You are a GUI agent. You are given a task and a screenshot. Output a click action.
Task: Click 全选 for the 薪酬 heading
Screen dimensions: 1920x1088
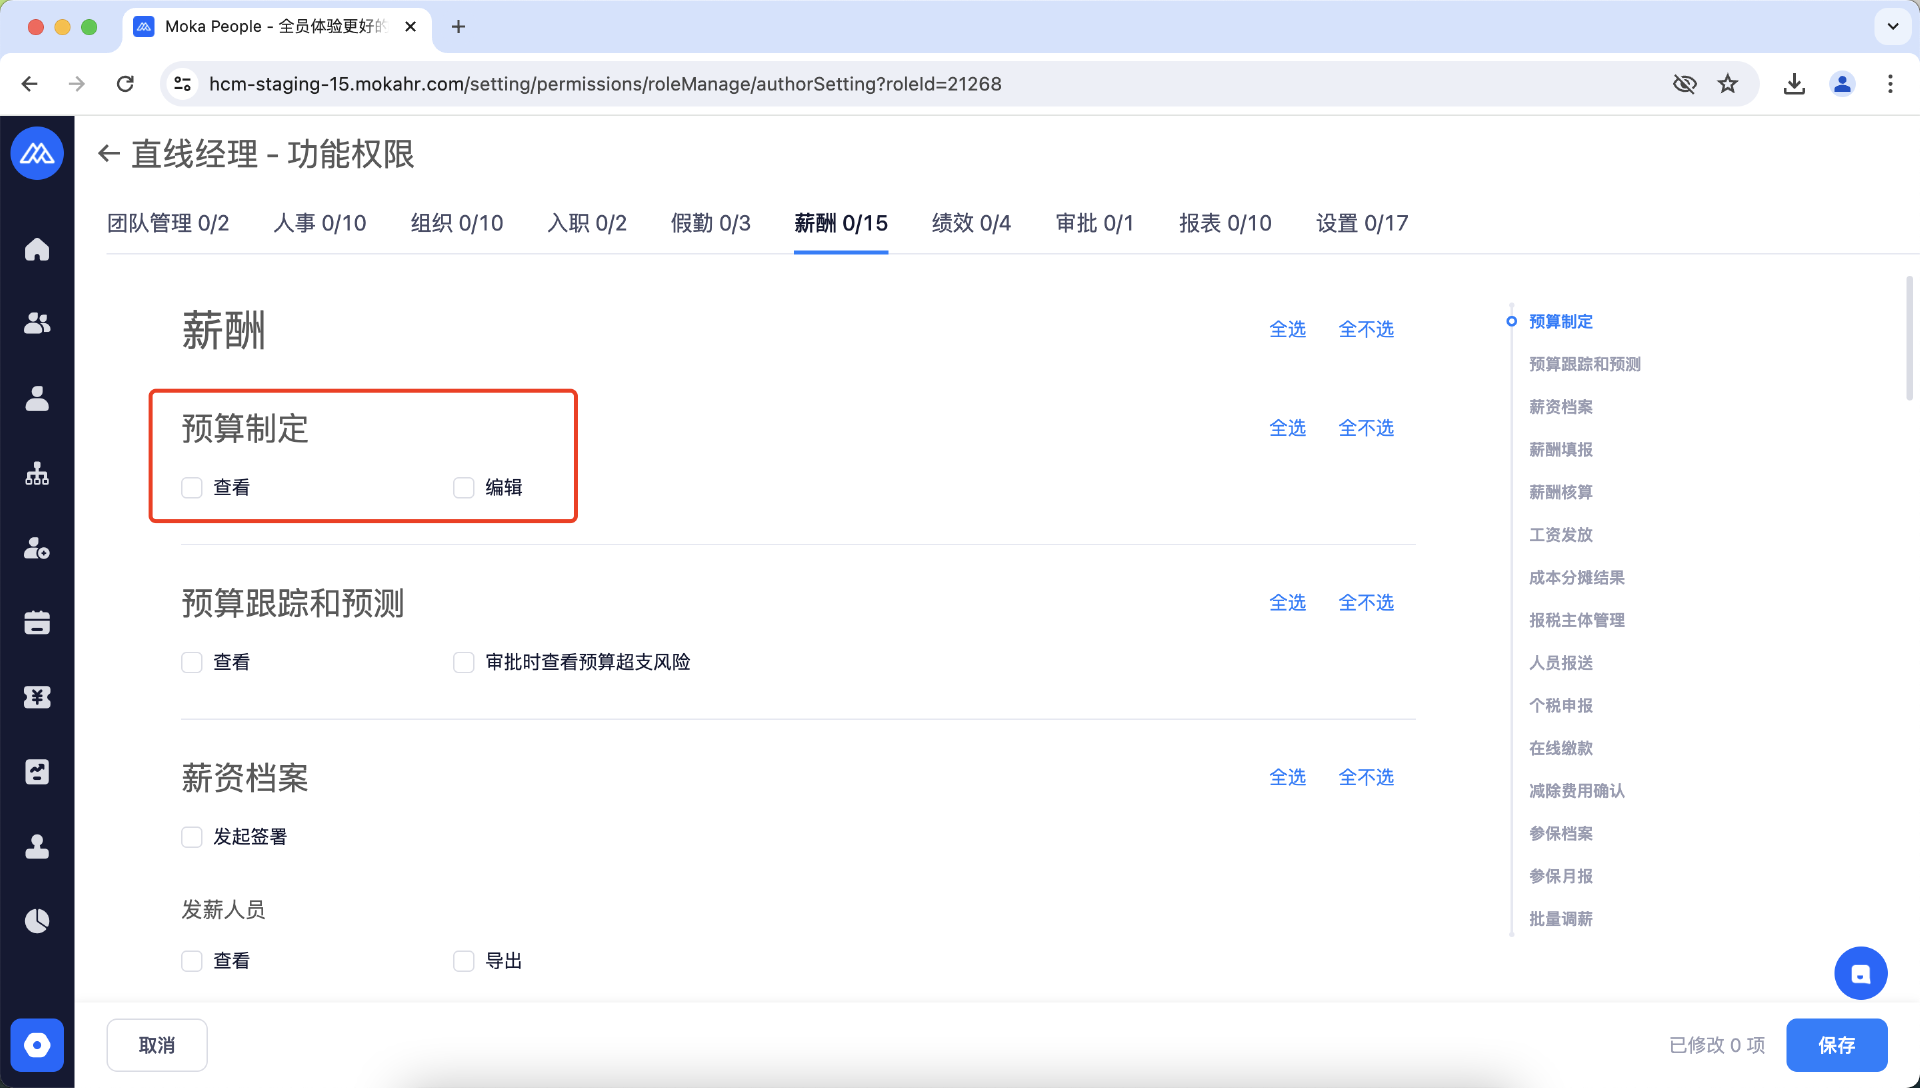tap(1287, 329)
